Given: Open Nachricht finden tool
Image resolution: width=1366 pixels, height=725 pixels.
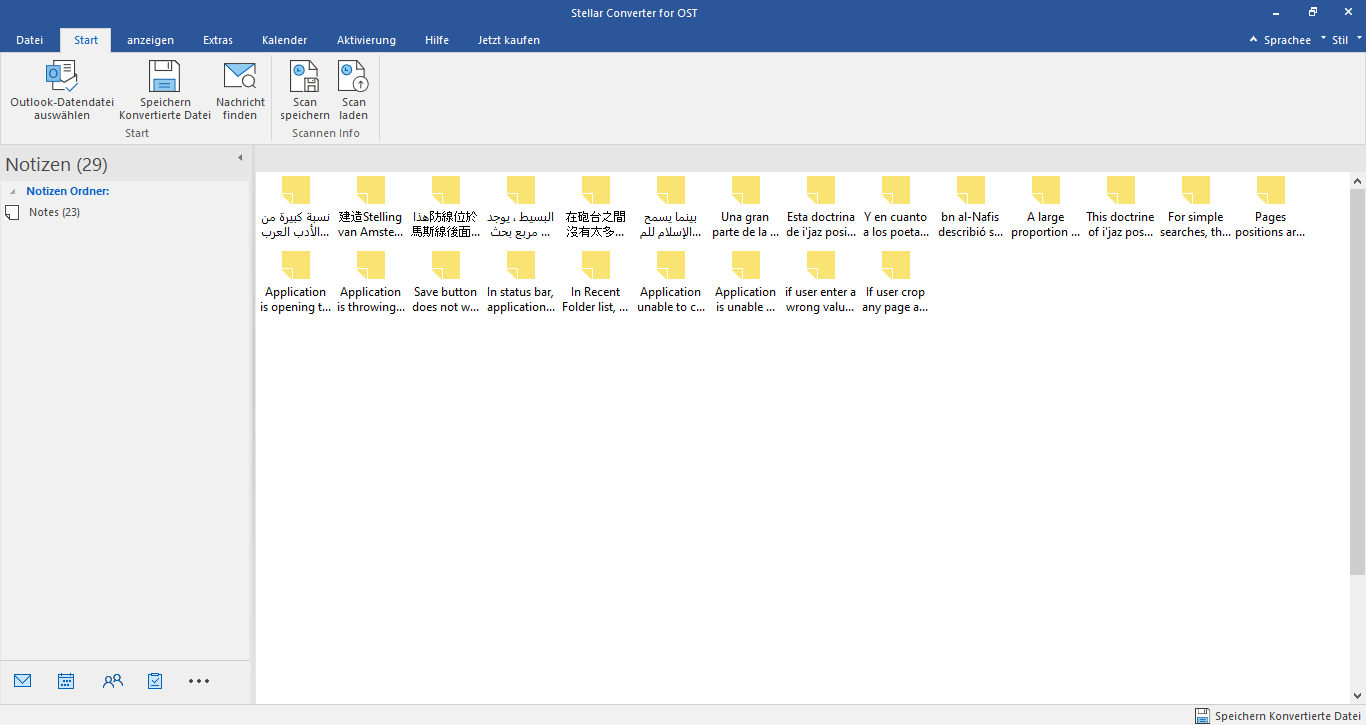Looking at the screenshot, I should (240, 77).
